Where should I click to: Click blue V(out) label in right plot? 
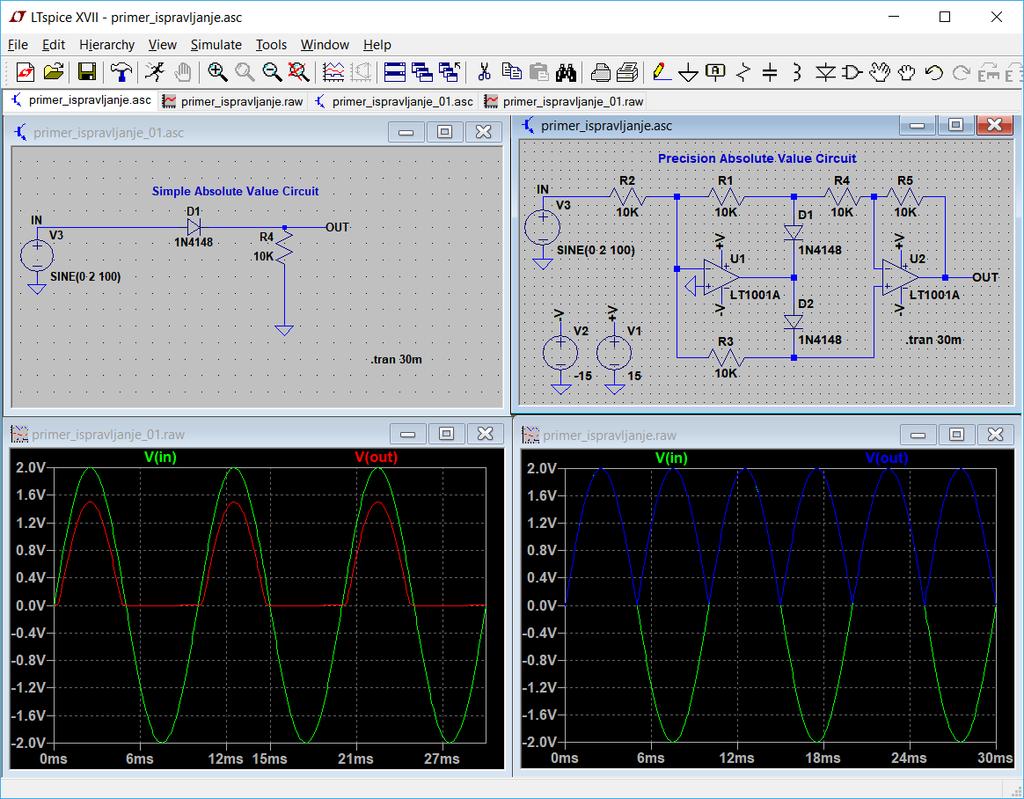click(886, 457)
